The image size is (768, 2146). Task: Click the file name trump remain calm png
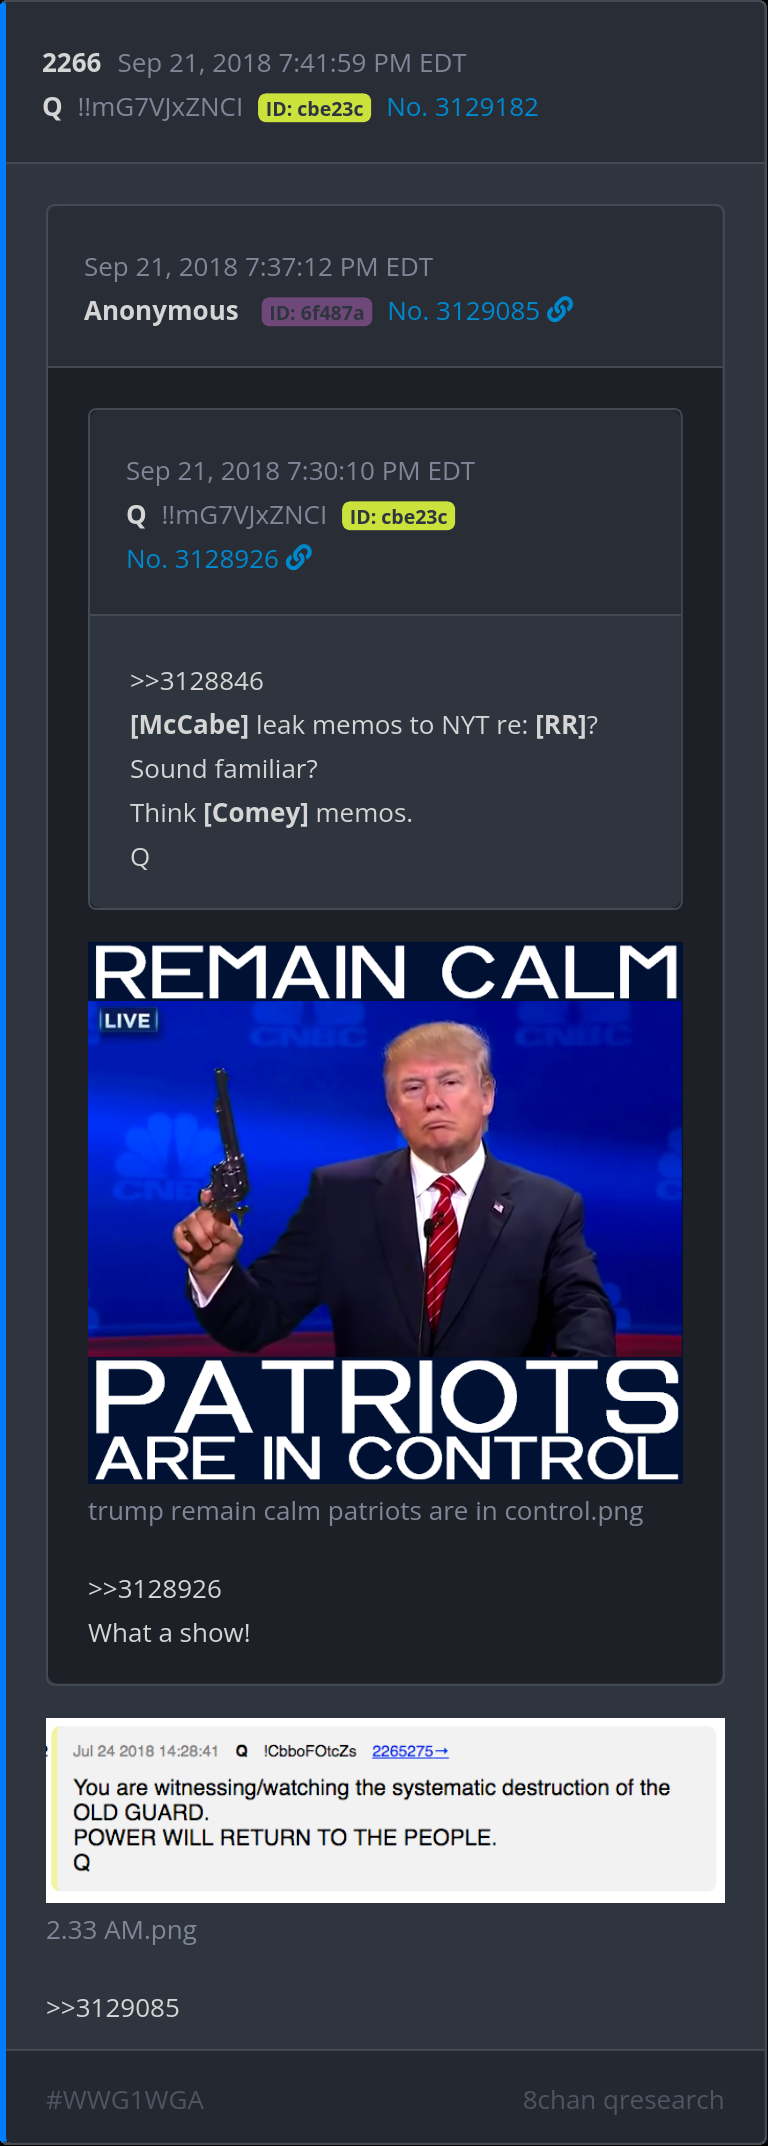click(366, 1511)
